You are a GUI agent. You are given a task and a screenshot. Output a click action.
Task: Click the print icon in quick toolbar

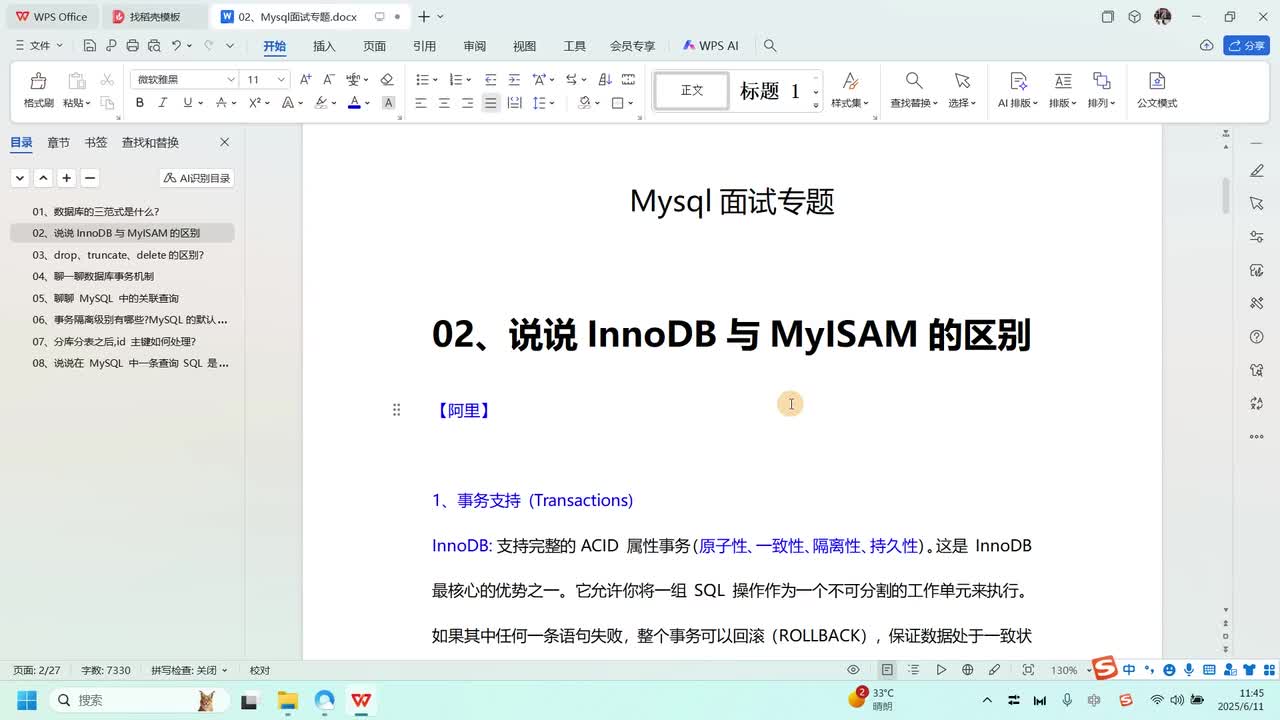point(132,46)
